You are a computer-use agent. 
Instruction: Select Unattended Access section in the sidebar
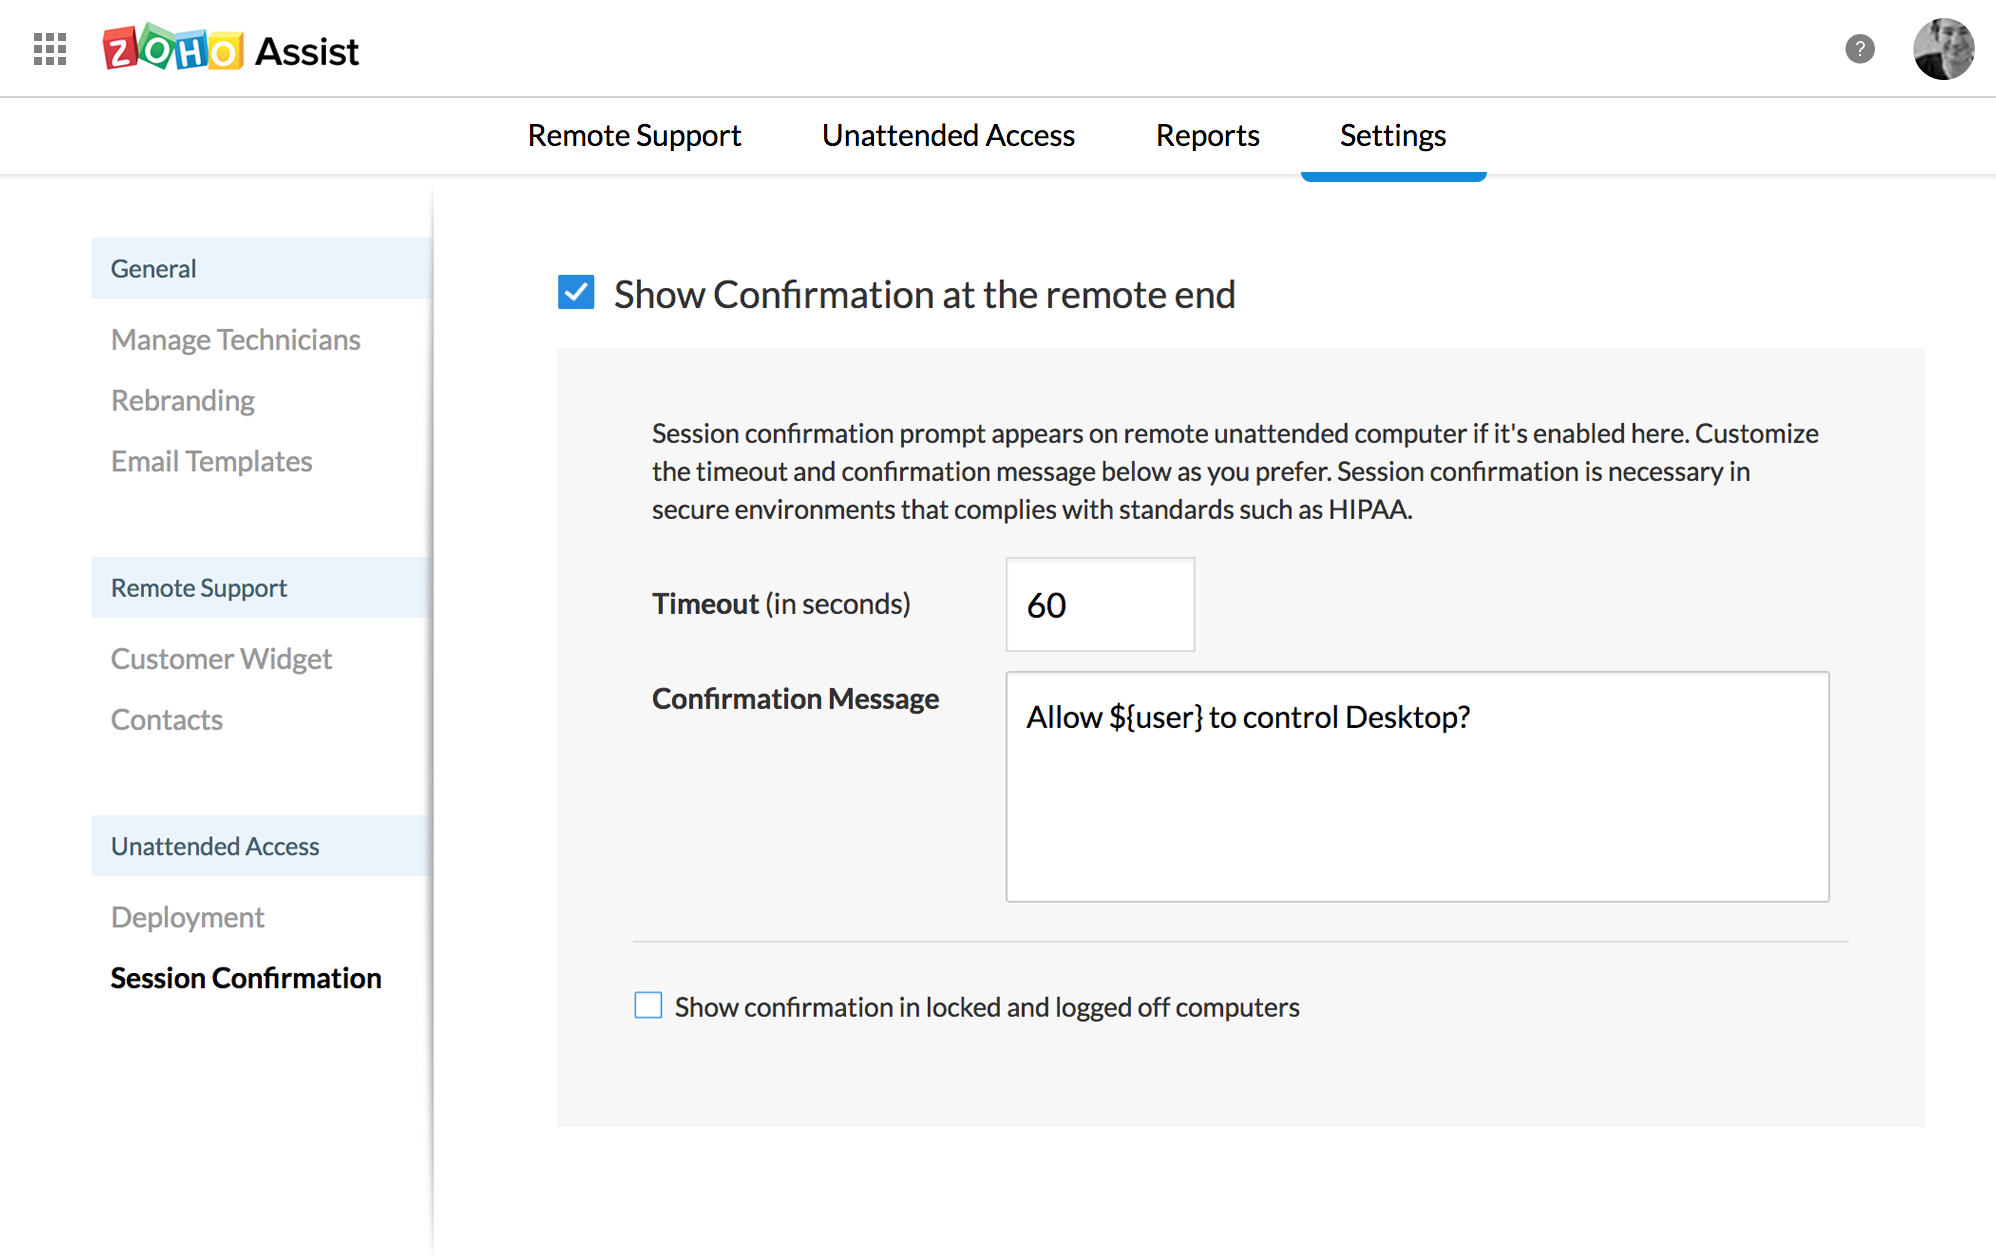262,846
